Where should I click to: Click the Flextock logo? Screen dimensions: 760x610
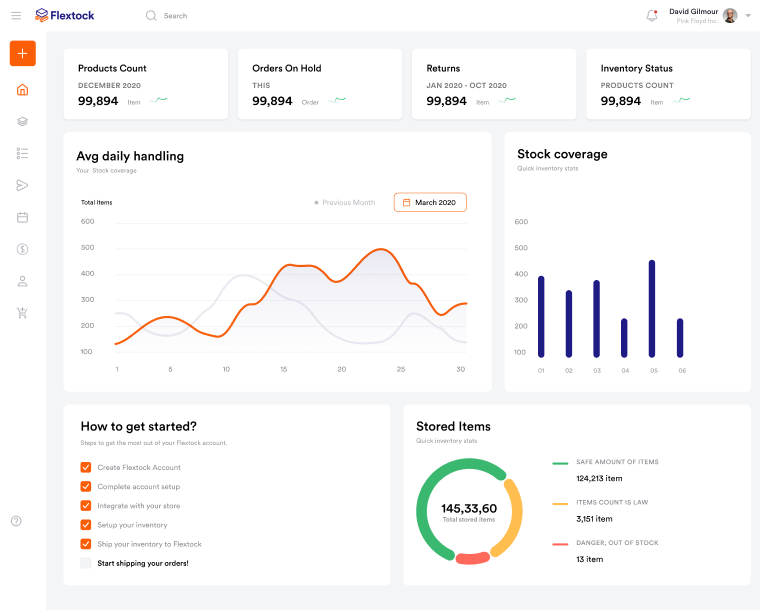pyautogui.click(x=66, y=15)
